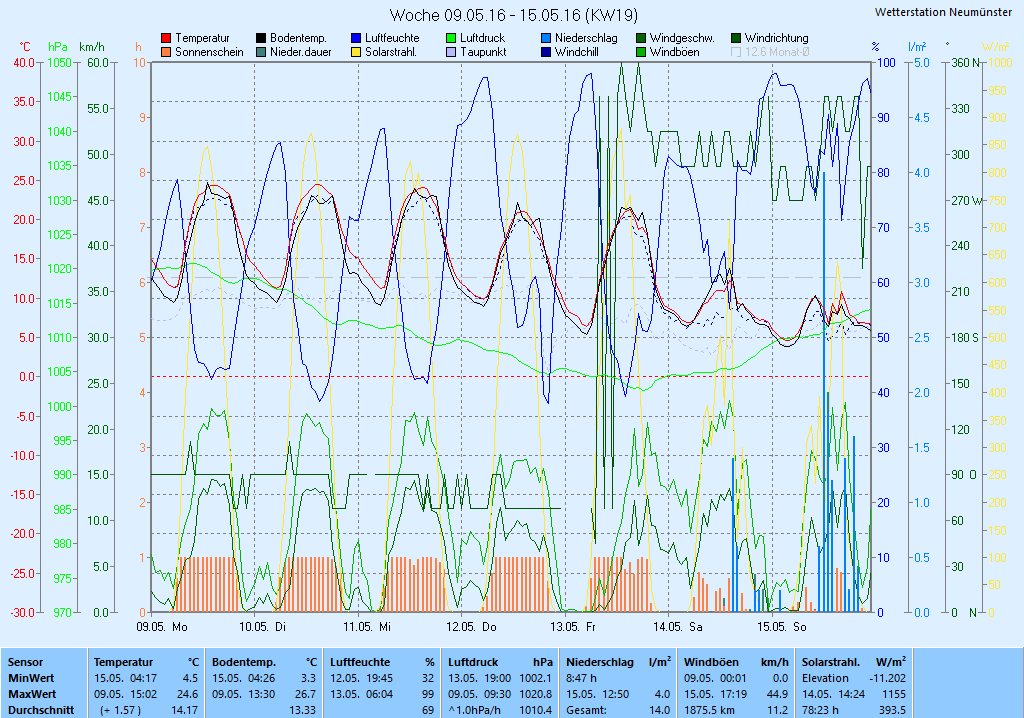Click the Windrichtung legend swatch

pos(736,39)
